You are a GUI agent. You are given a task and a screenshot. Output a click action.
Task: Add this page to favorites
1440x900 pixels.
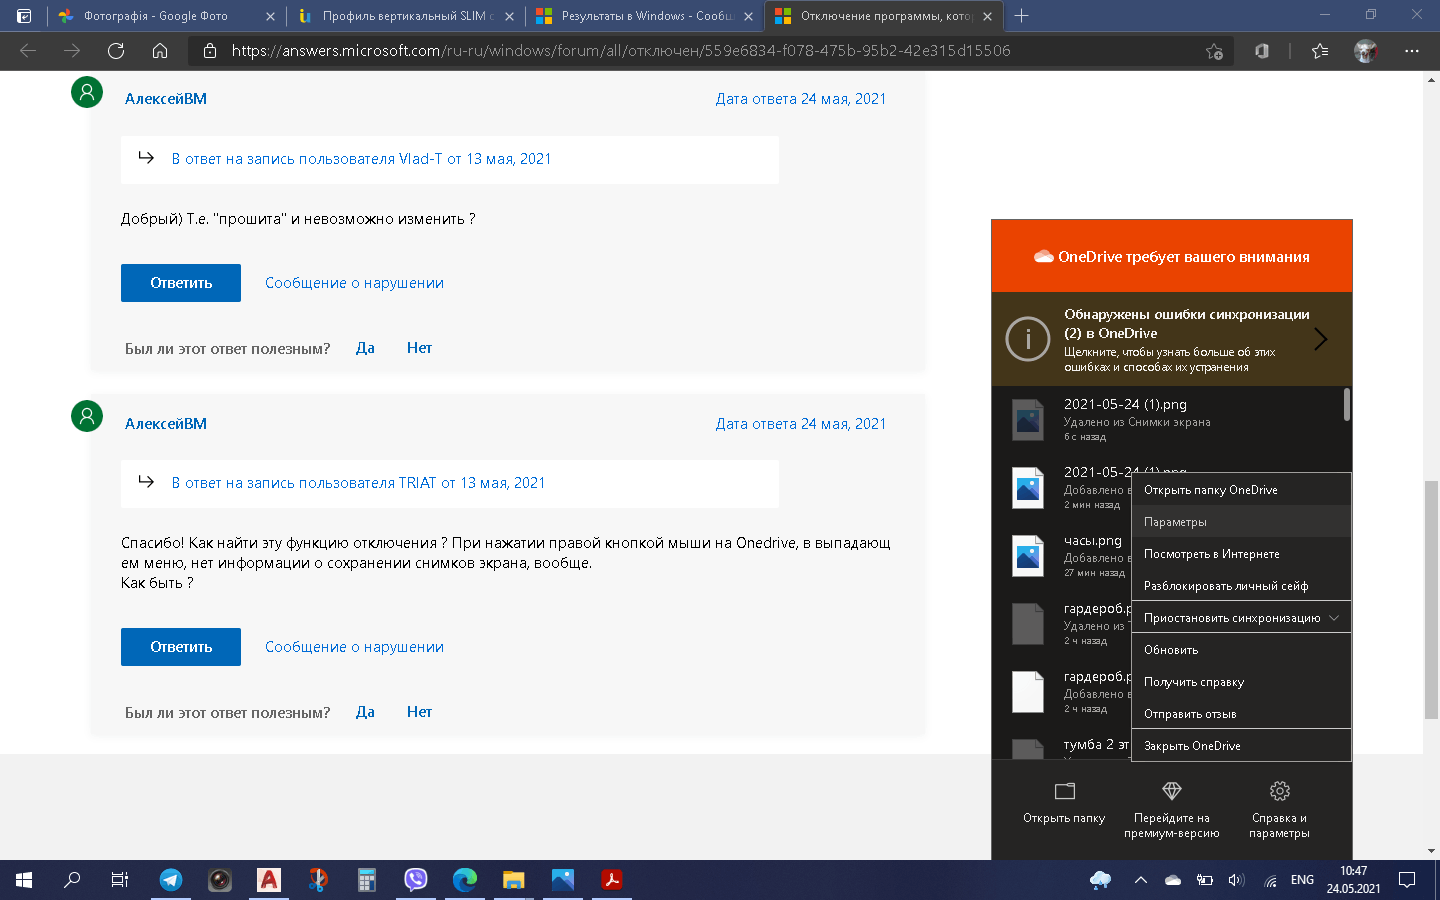pyautogui.click(x=1214, y=51)
